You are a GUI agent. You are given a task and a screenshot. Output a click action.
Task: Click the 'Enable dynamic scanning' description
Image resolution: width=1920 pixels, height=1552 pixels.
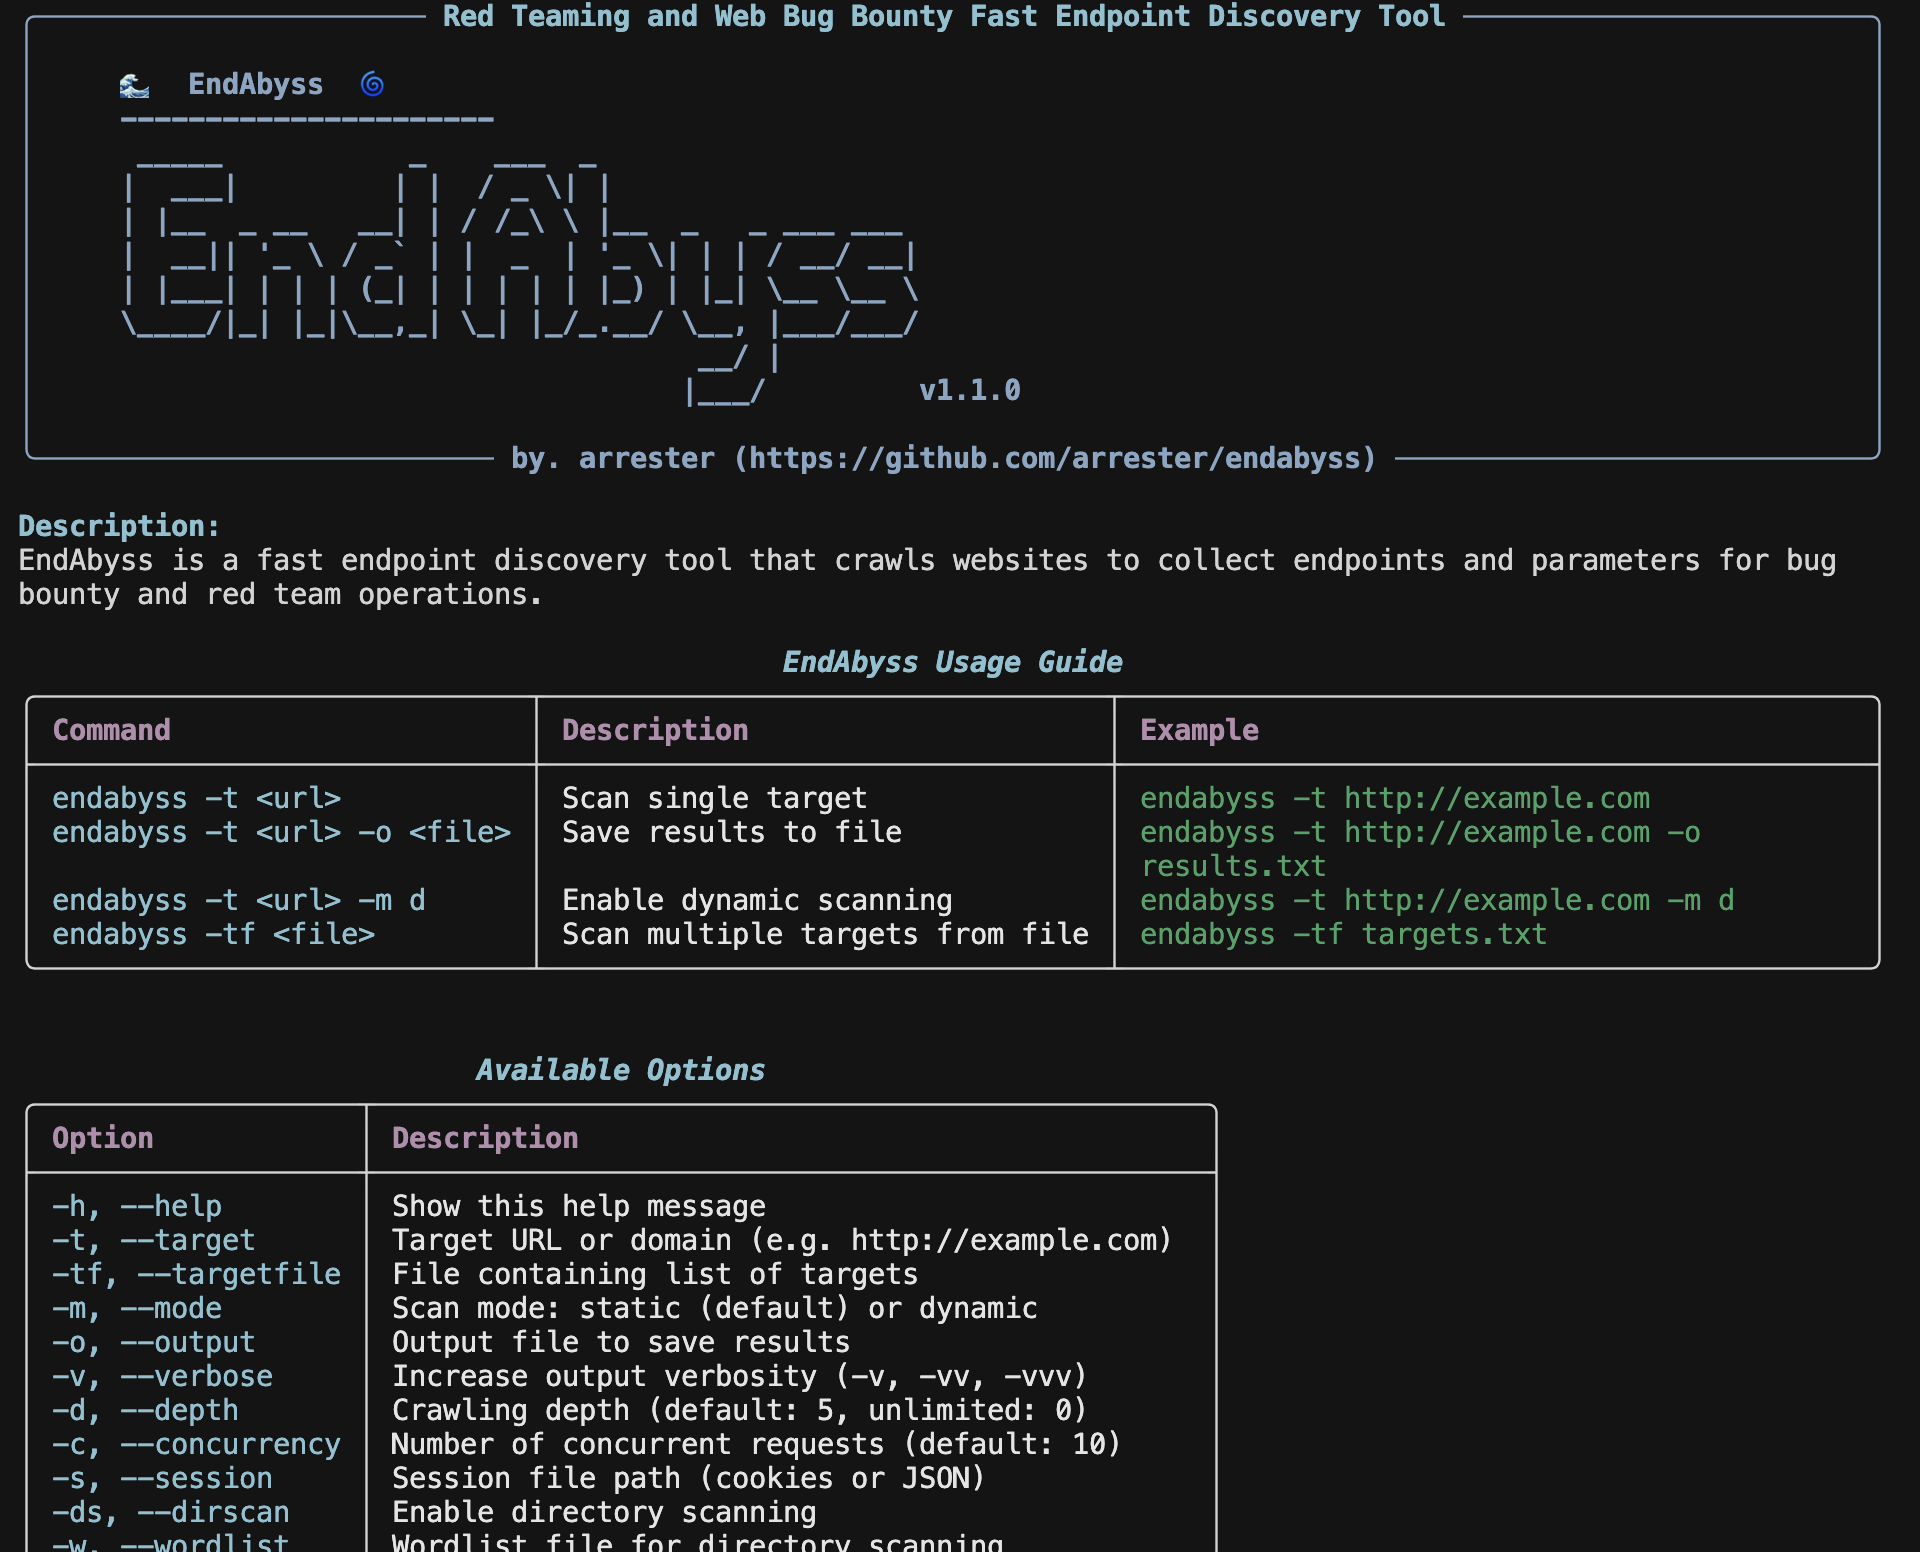pos(756,900)
